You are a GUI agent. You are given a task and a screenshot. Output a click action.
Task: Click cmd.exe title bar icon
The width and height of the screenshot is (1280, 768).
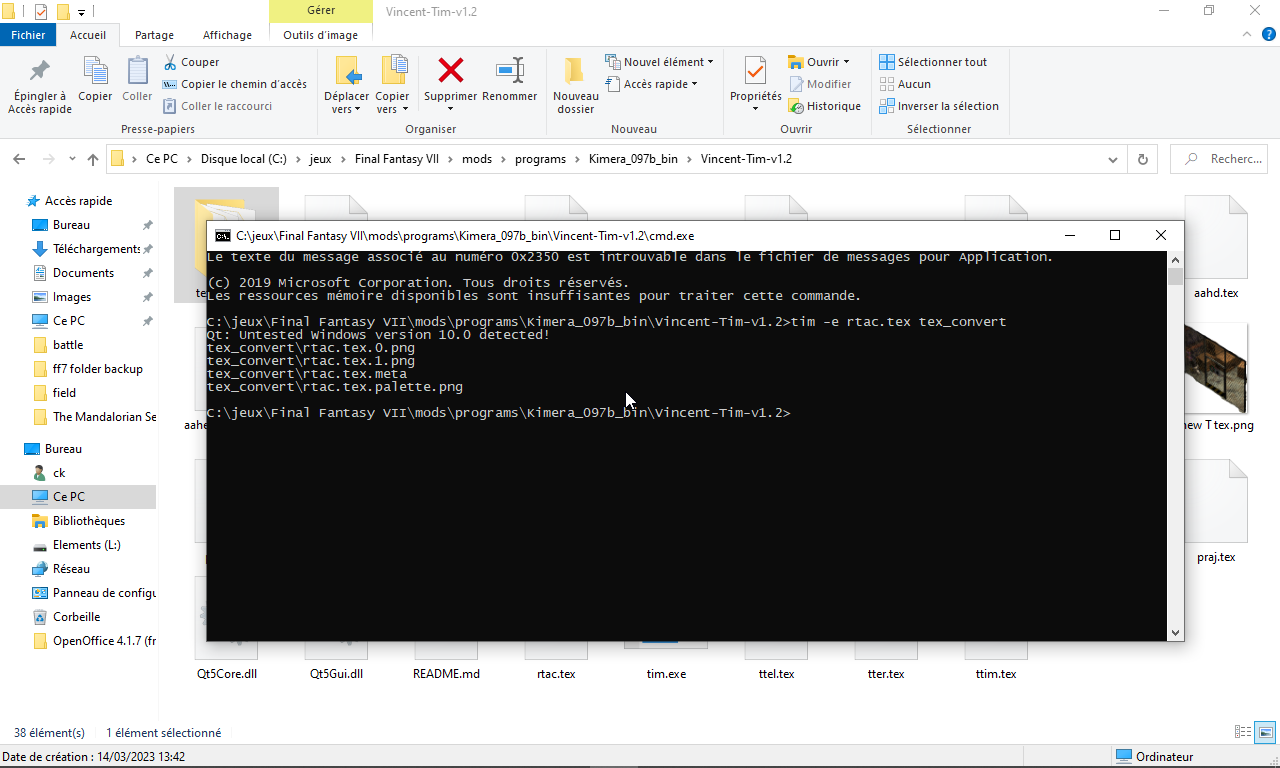click(223, 236)
